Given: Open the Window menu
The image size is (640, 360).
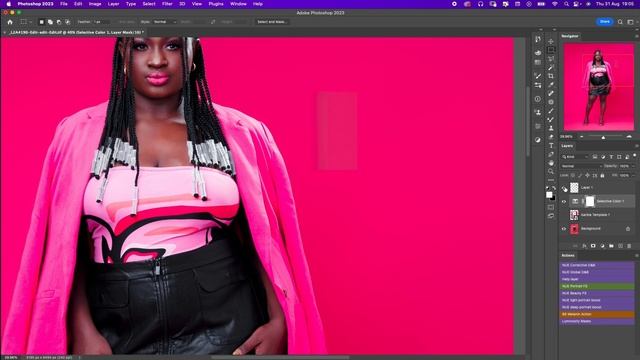Looking at the screenshot, I should pyautogui.click(x=238, y=4).
